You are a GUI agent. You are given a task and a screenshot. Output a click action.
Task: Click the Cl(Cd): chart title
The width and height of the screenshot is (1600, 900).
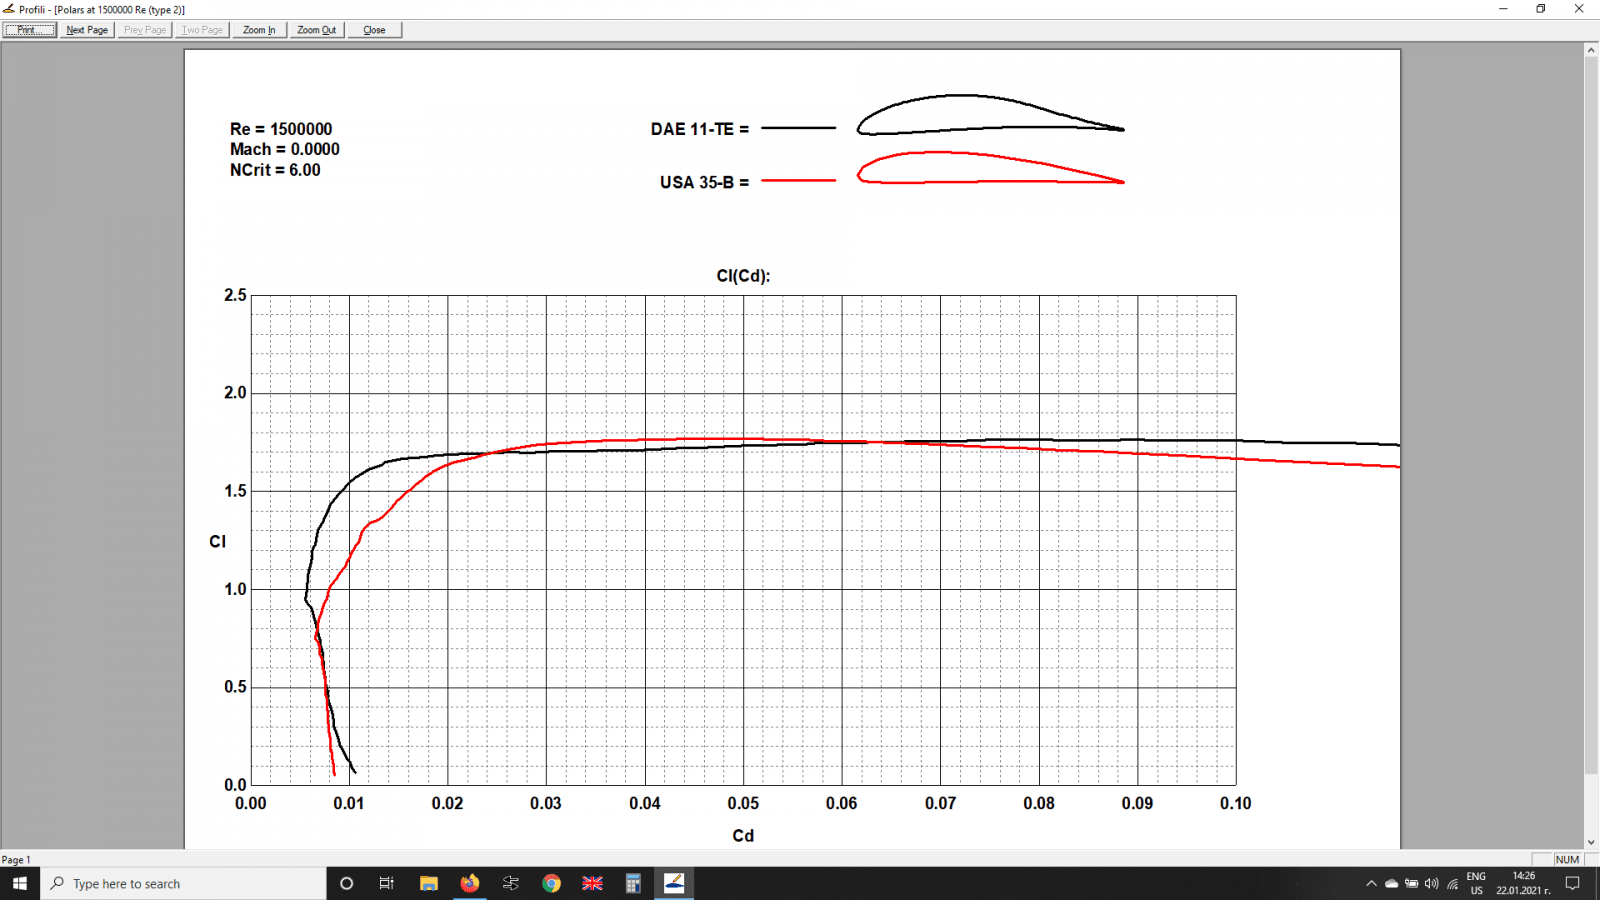(743, 276)
